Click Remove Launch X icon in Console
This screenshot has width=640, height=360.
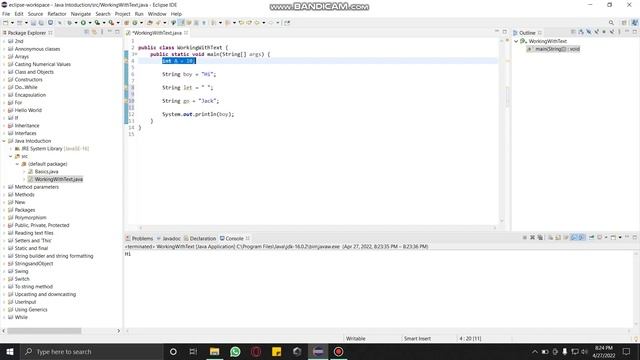click(x=532, y=238)
